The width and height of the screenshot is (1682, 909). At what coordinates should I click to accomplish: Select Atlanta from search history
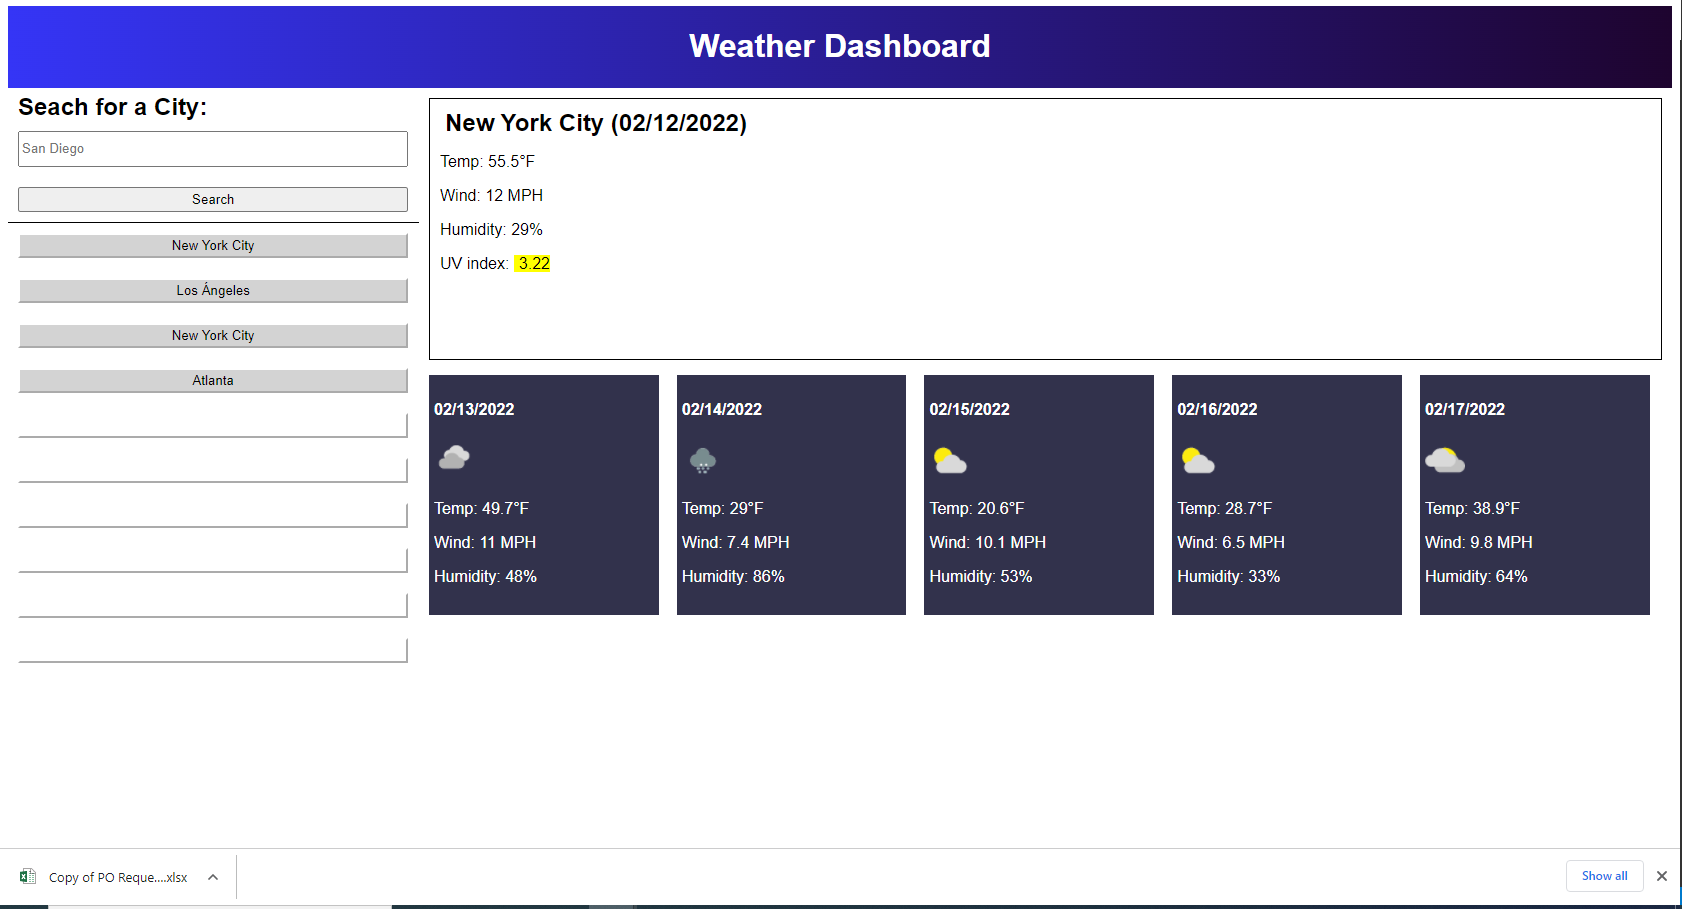pos(213,381)
